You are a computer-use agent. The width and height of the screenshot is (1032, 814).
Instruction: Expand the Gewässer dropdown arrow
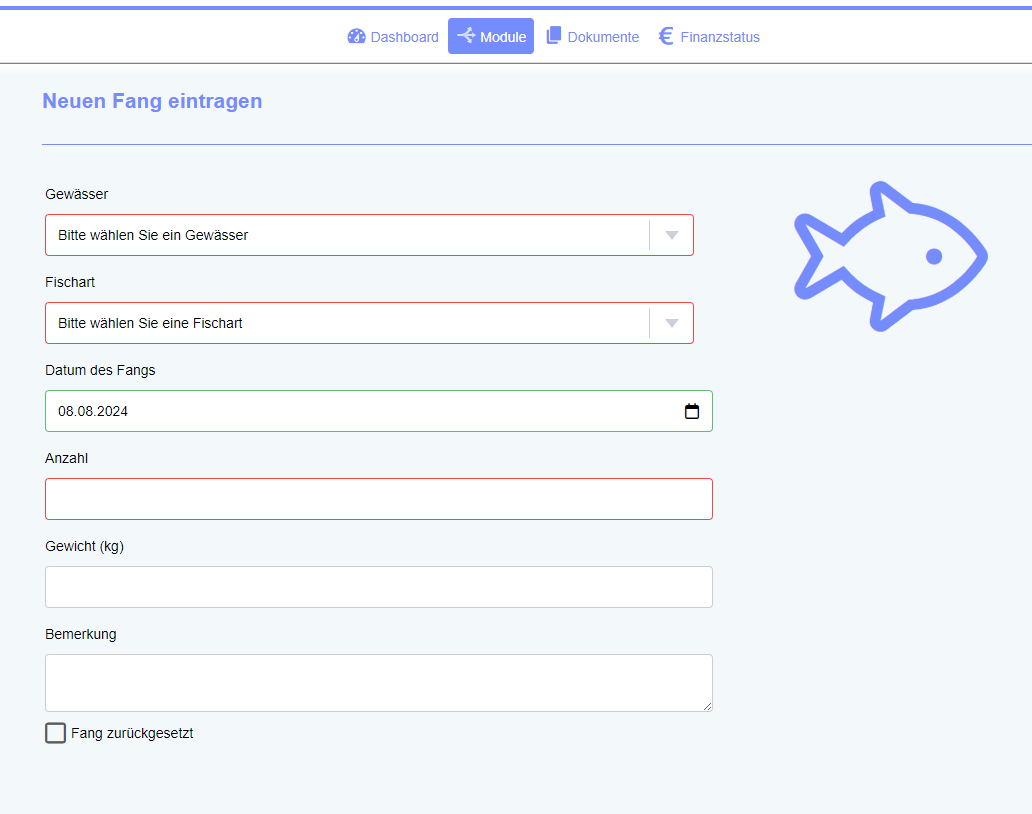(x=672, y=235)
